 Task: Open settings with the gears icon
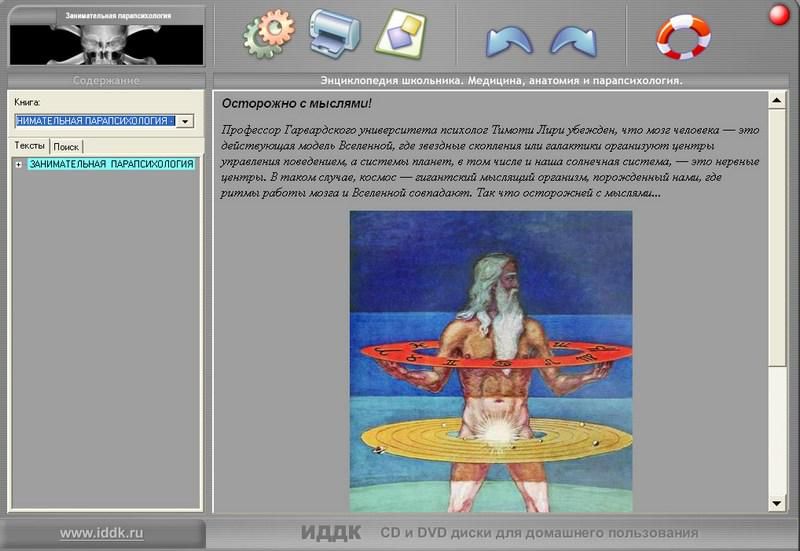pos(269,34)
